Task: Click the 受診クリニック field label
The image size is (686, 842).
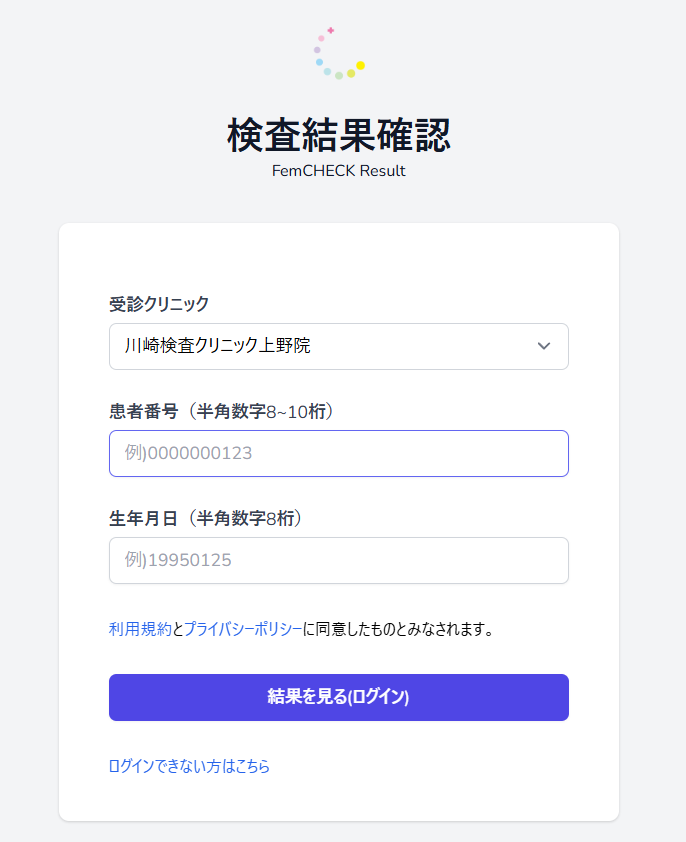Action: pyautogui.click(x=159, y=304)
